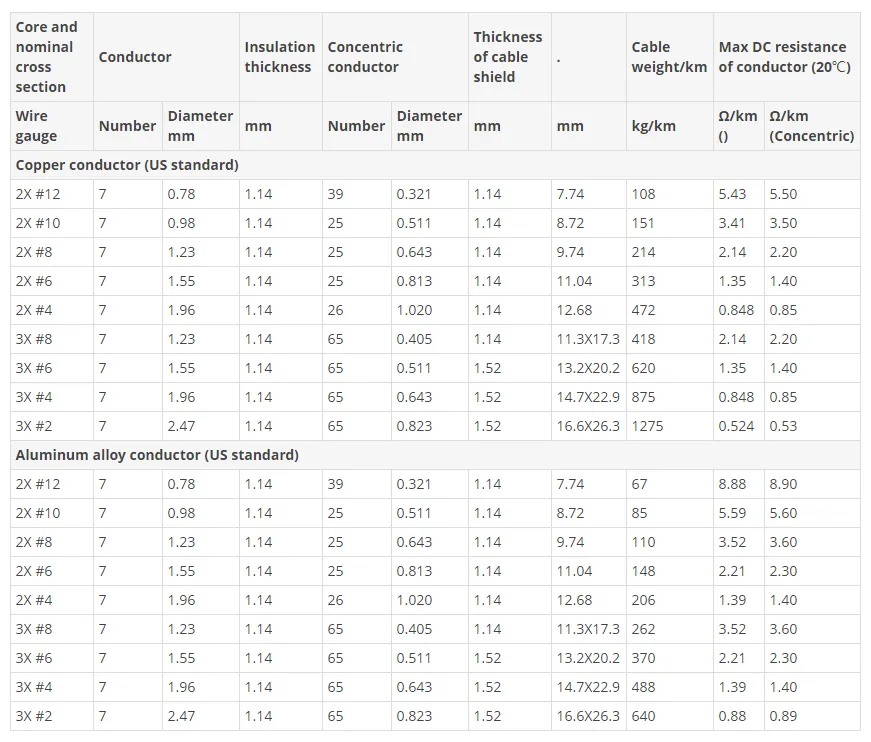
Task: Select the "Wire gauge" subheader cell
Action: click(37, 126)
